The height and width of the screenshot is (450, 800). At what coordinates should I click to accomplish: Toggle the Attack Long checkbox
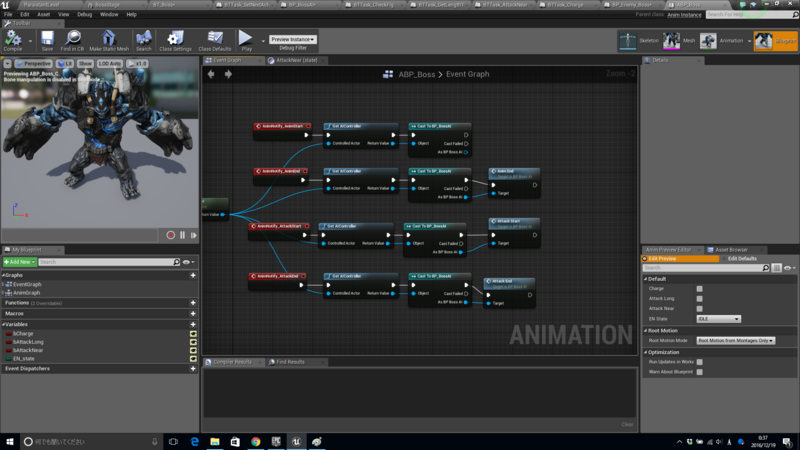tap(699, 298)
